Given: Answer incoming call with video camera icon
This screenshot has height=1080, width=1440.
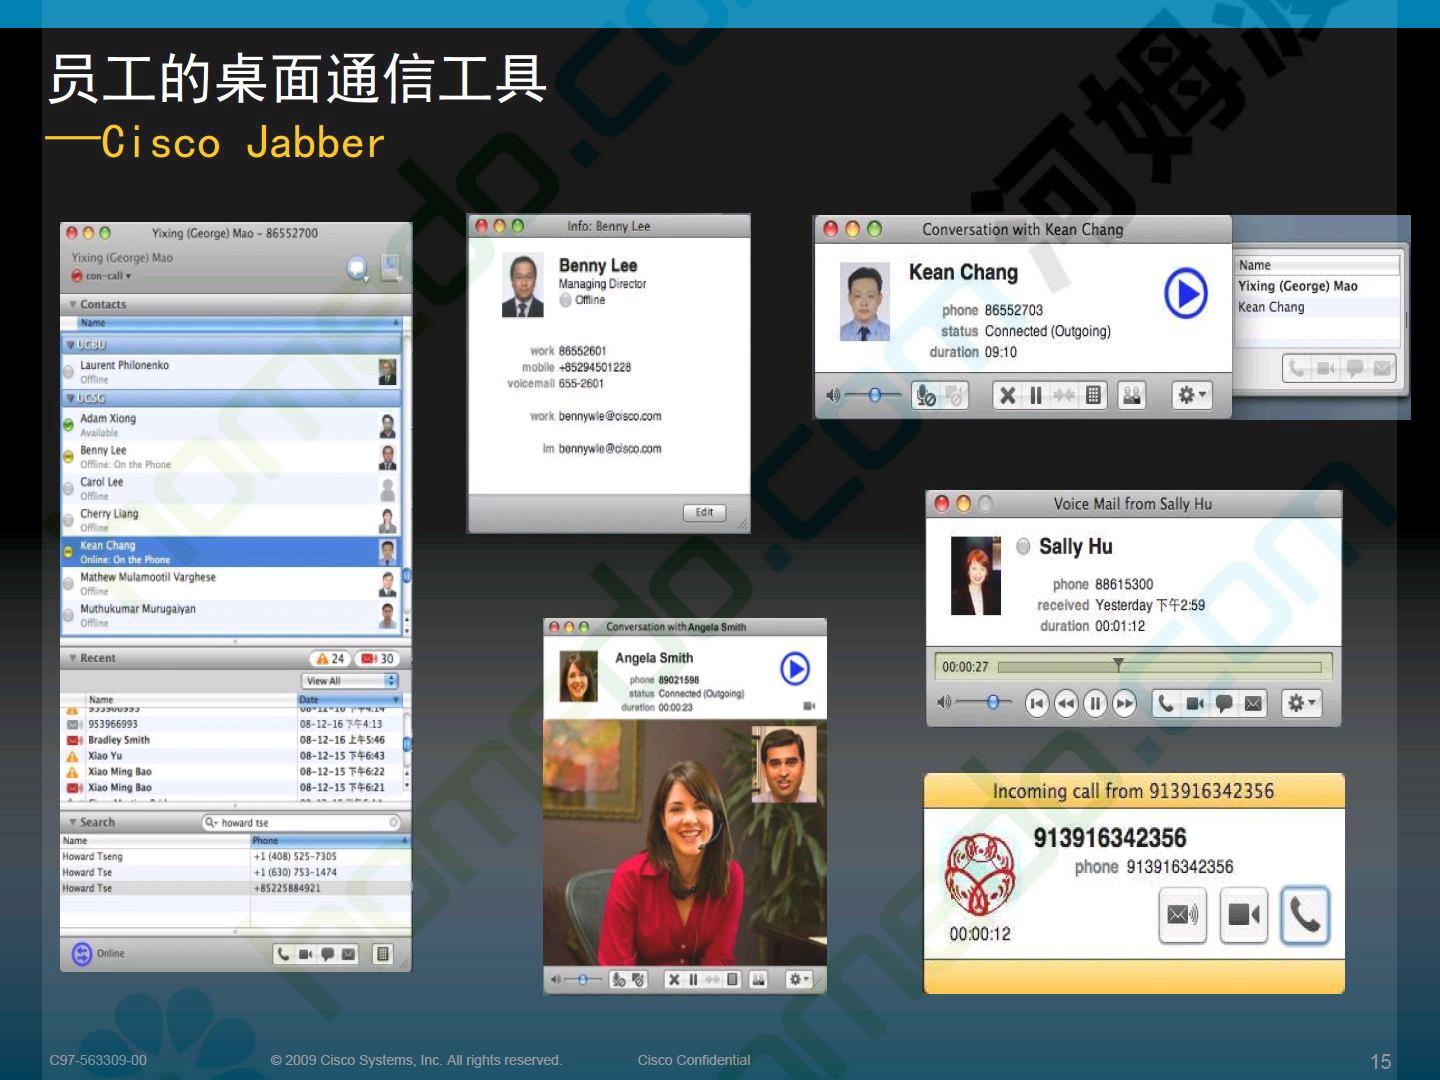Looking at the screenshot, I should click(1243, 915).
